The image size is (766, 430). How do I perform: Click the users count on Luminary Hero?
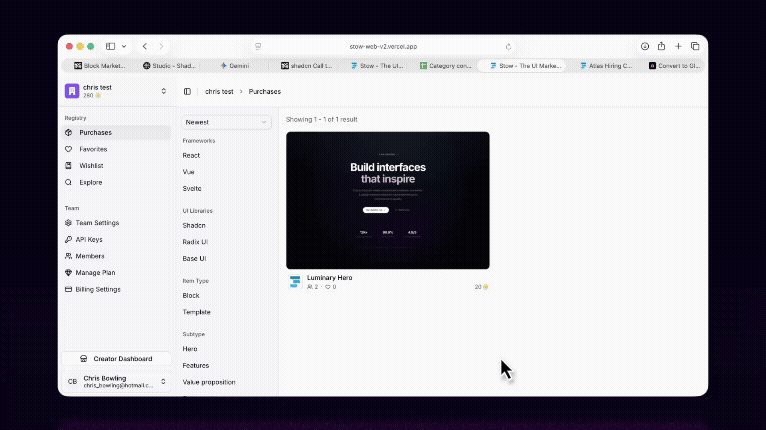tap(313, 287)
